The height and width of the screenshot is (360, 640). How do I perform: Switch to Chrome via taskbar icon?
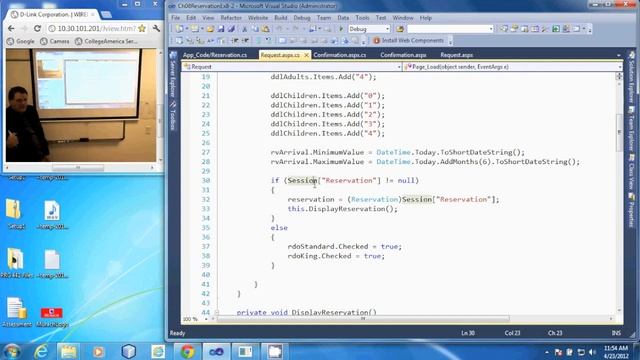[x=187, y=351]
